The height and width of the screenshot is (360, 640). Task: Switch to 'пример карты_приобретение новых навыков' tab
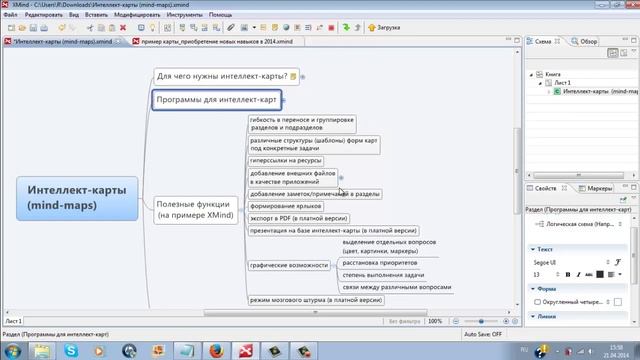click(x=217, y=41)
